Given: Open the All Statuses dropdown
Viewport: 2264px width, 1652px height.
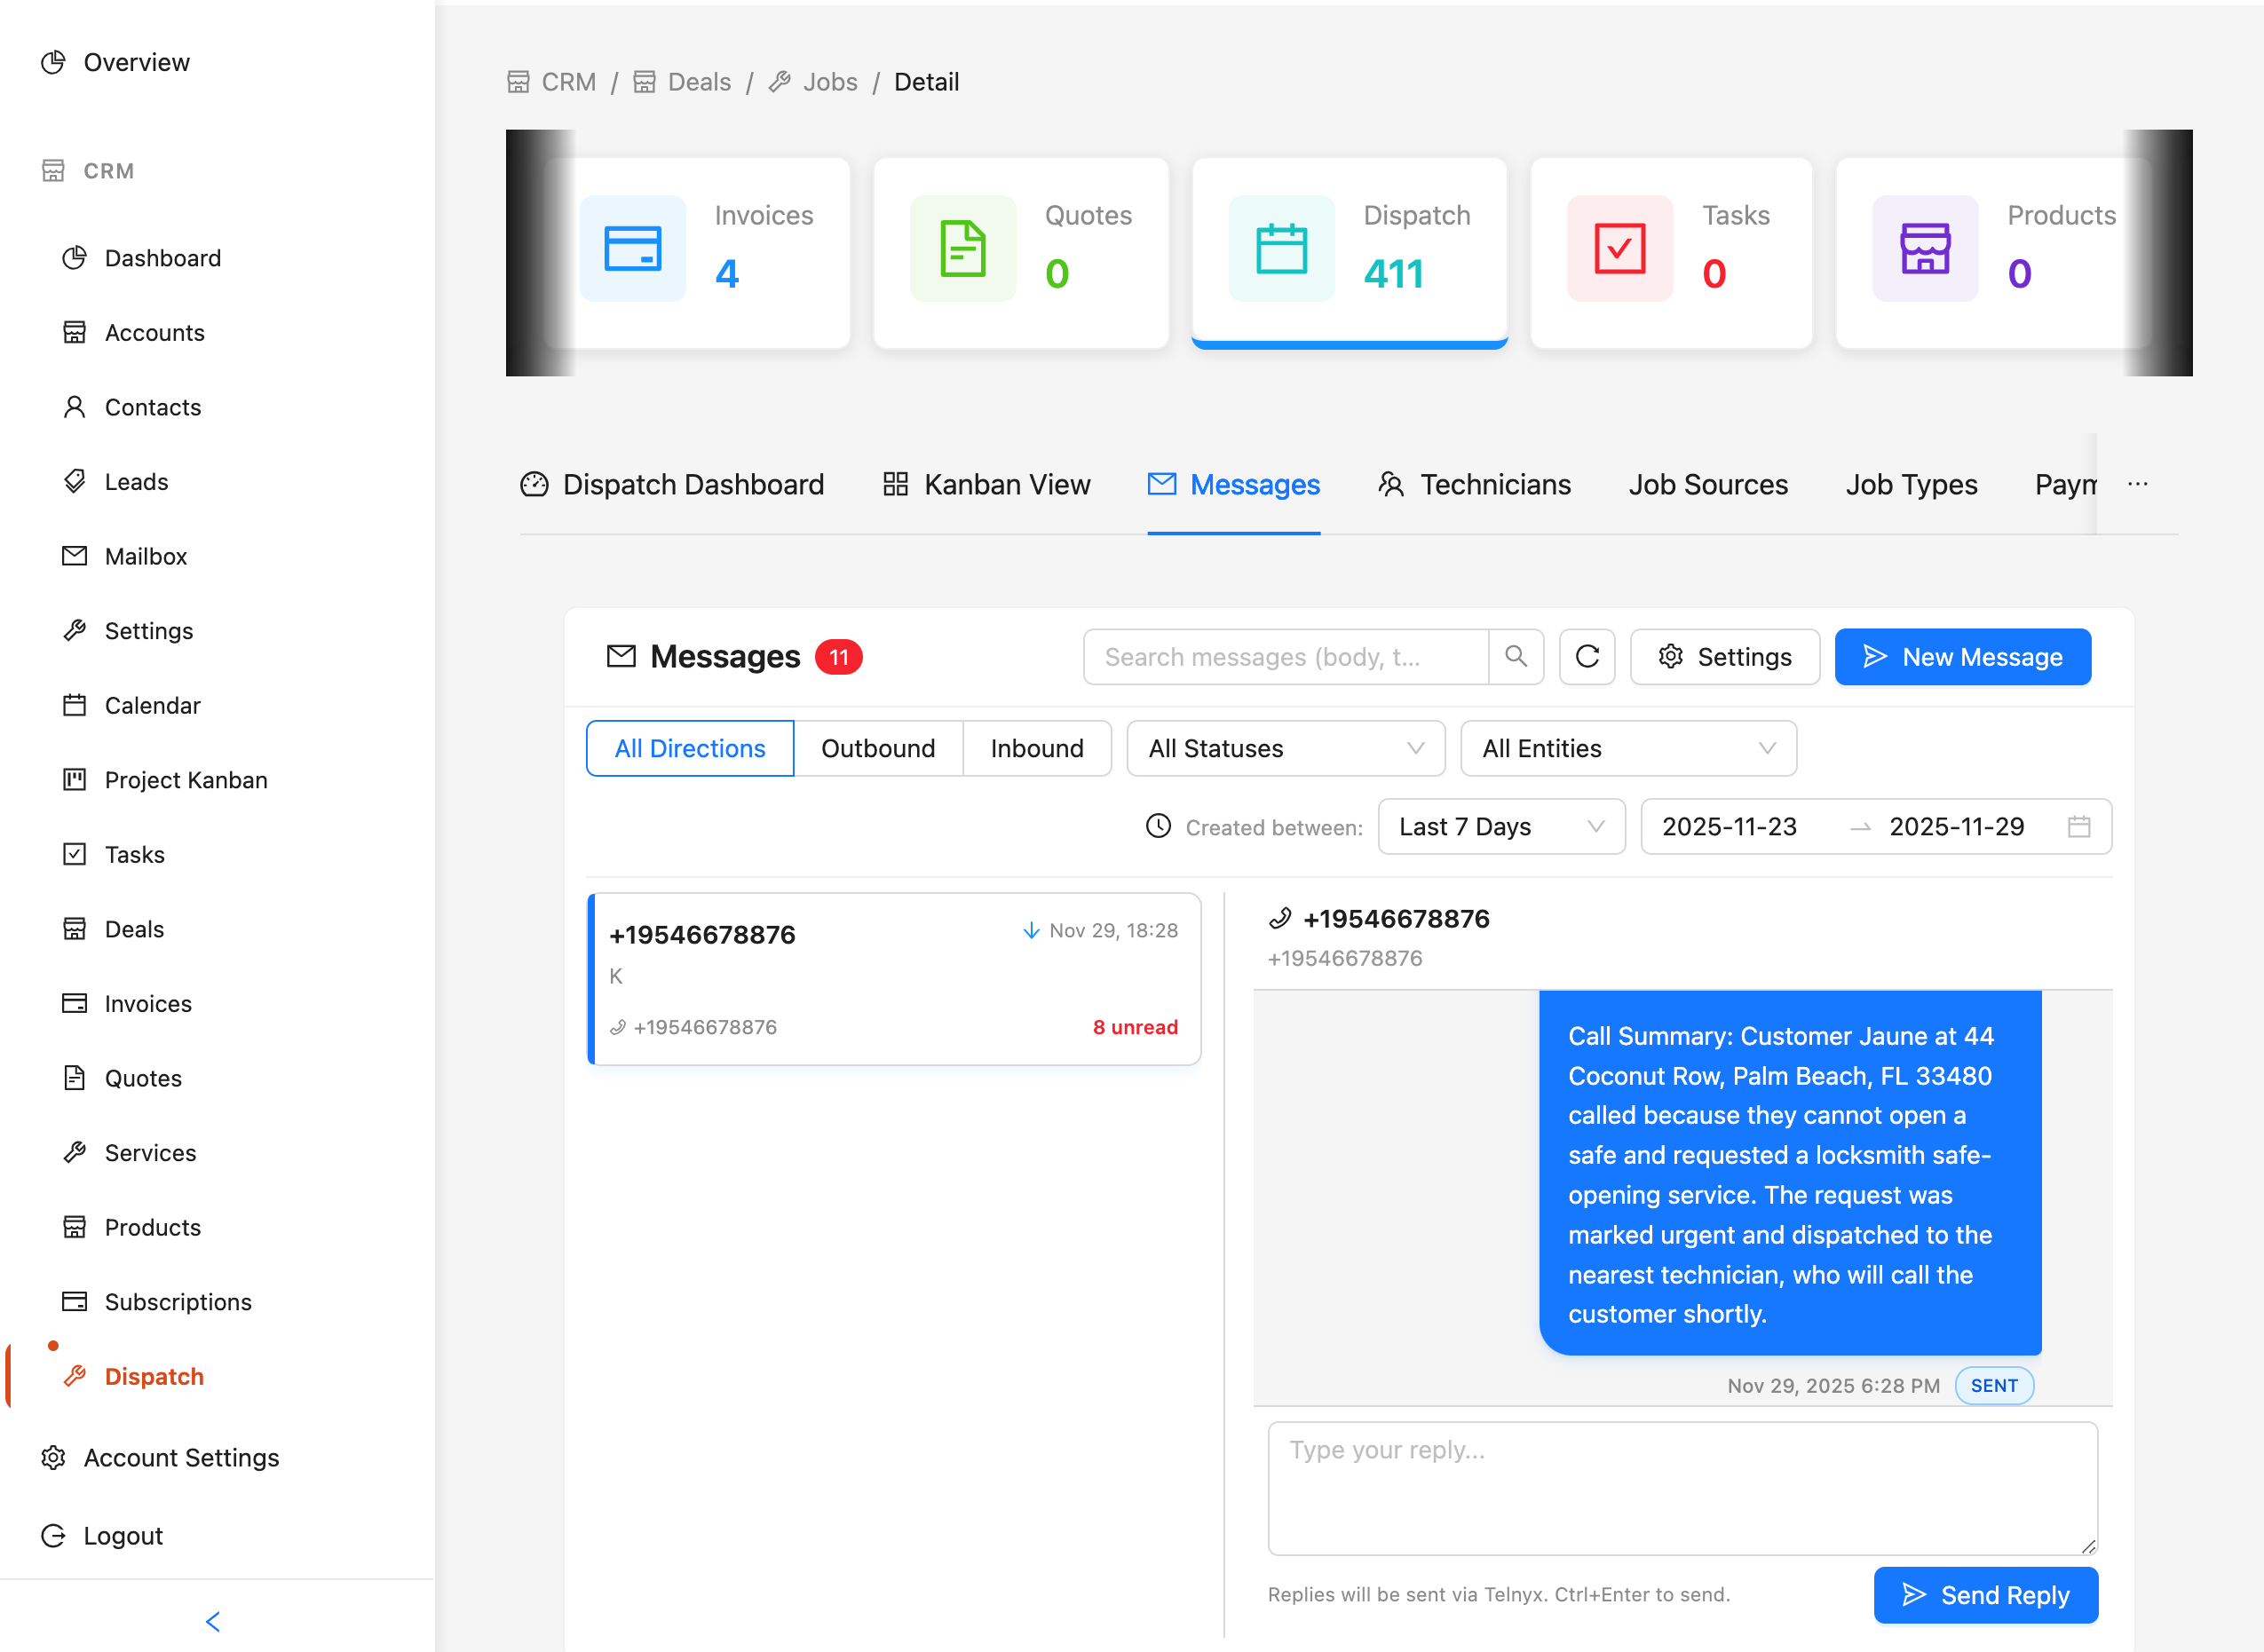Looking at the screenshot, I should point(1285,748).
